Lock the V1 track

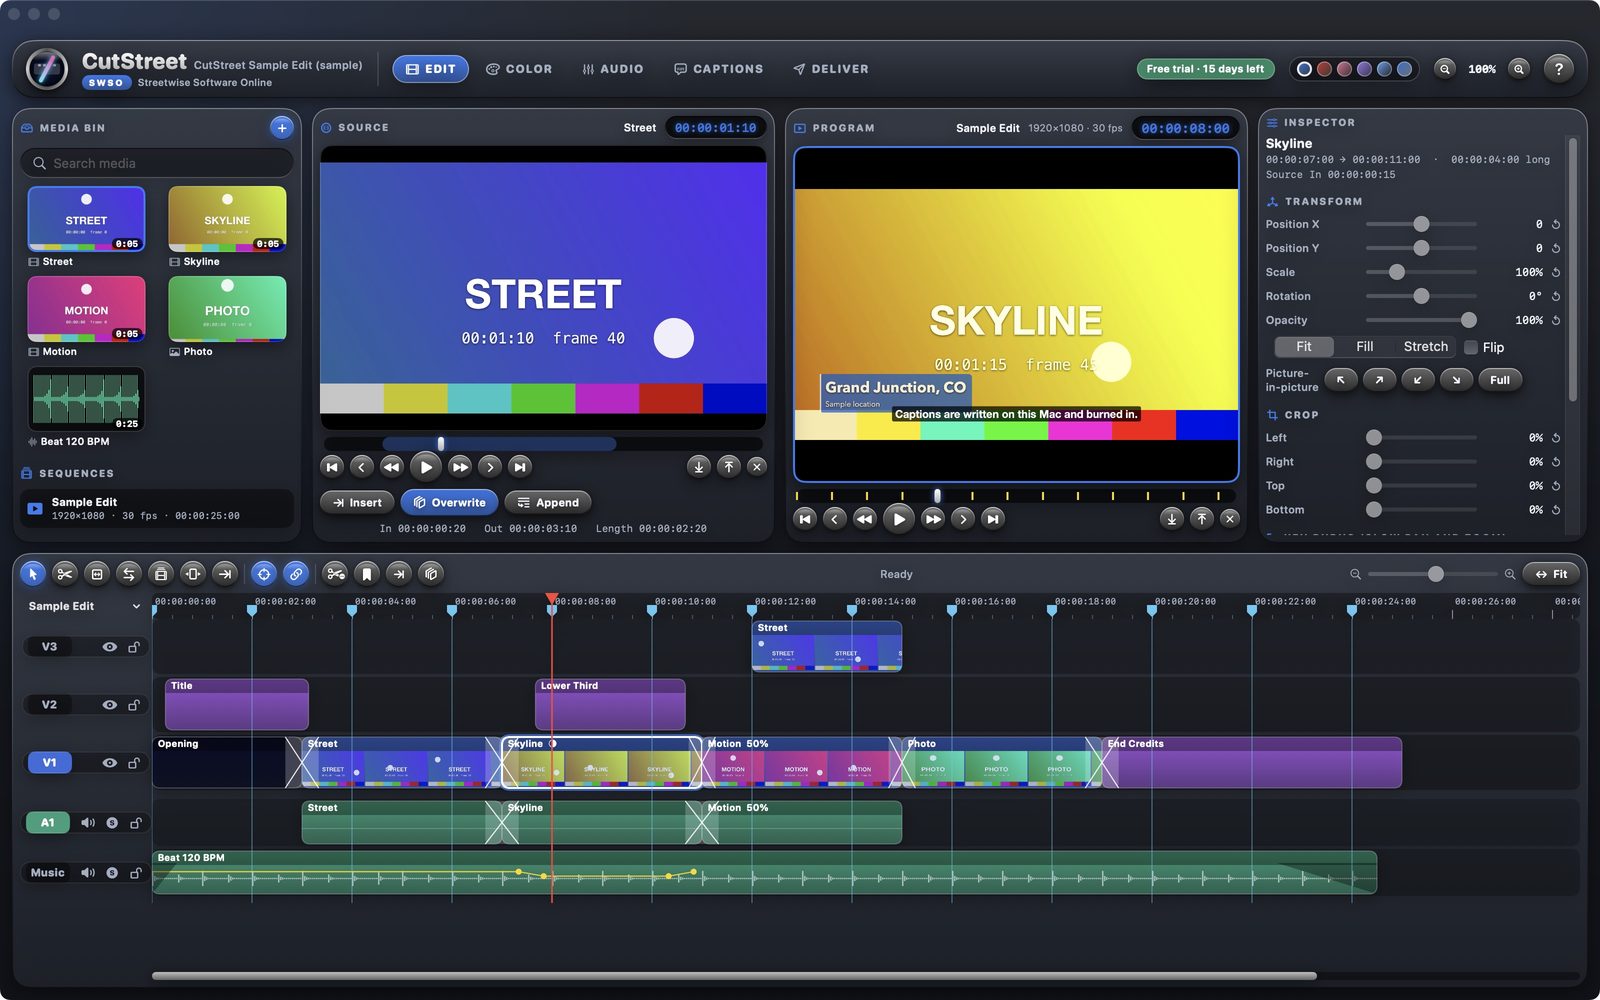coord(134,763)
